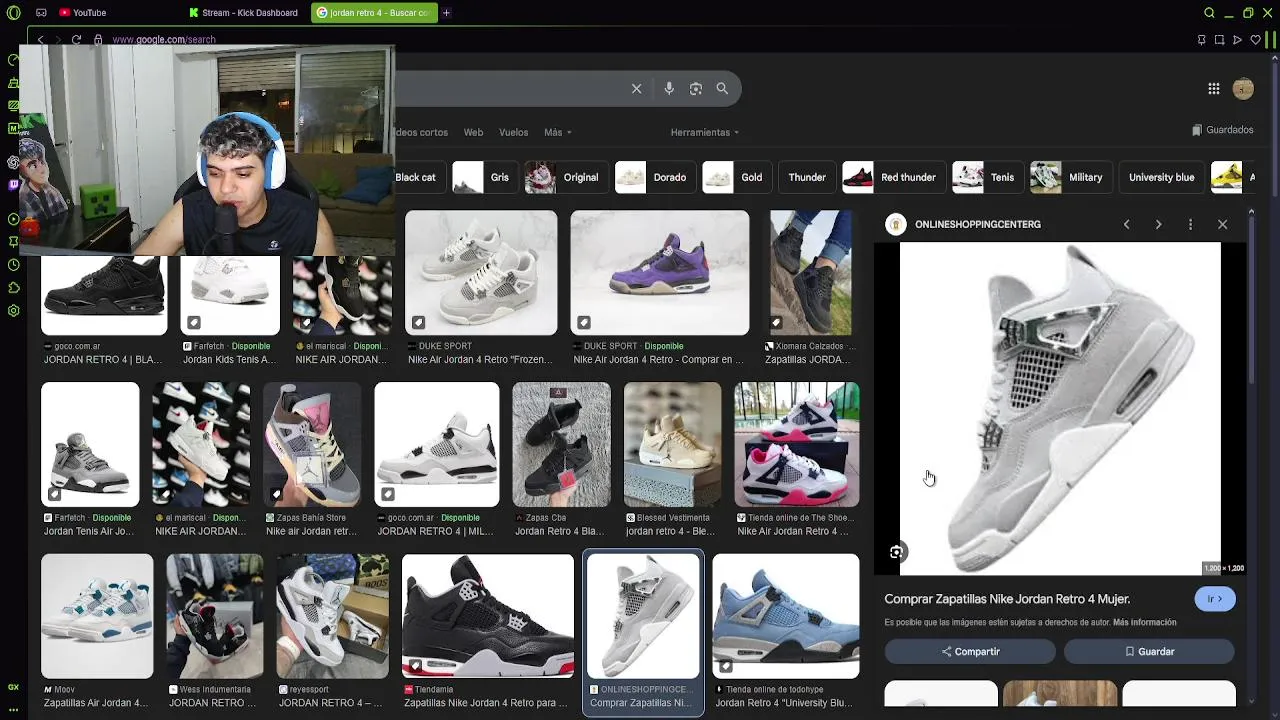This screenshot has width=1280, height=720.
Task: Show the next image in the preview panel
Action: 1159,224
